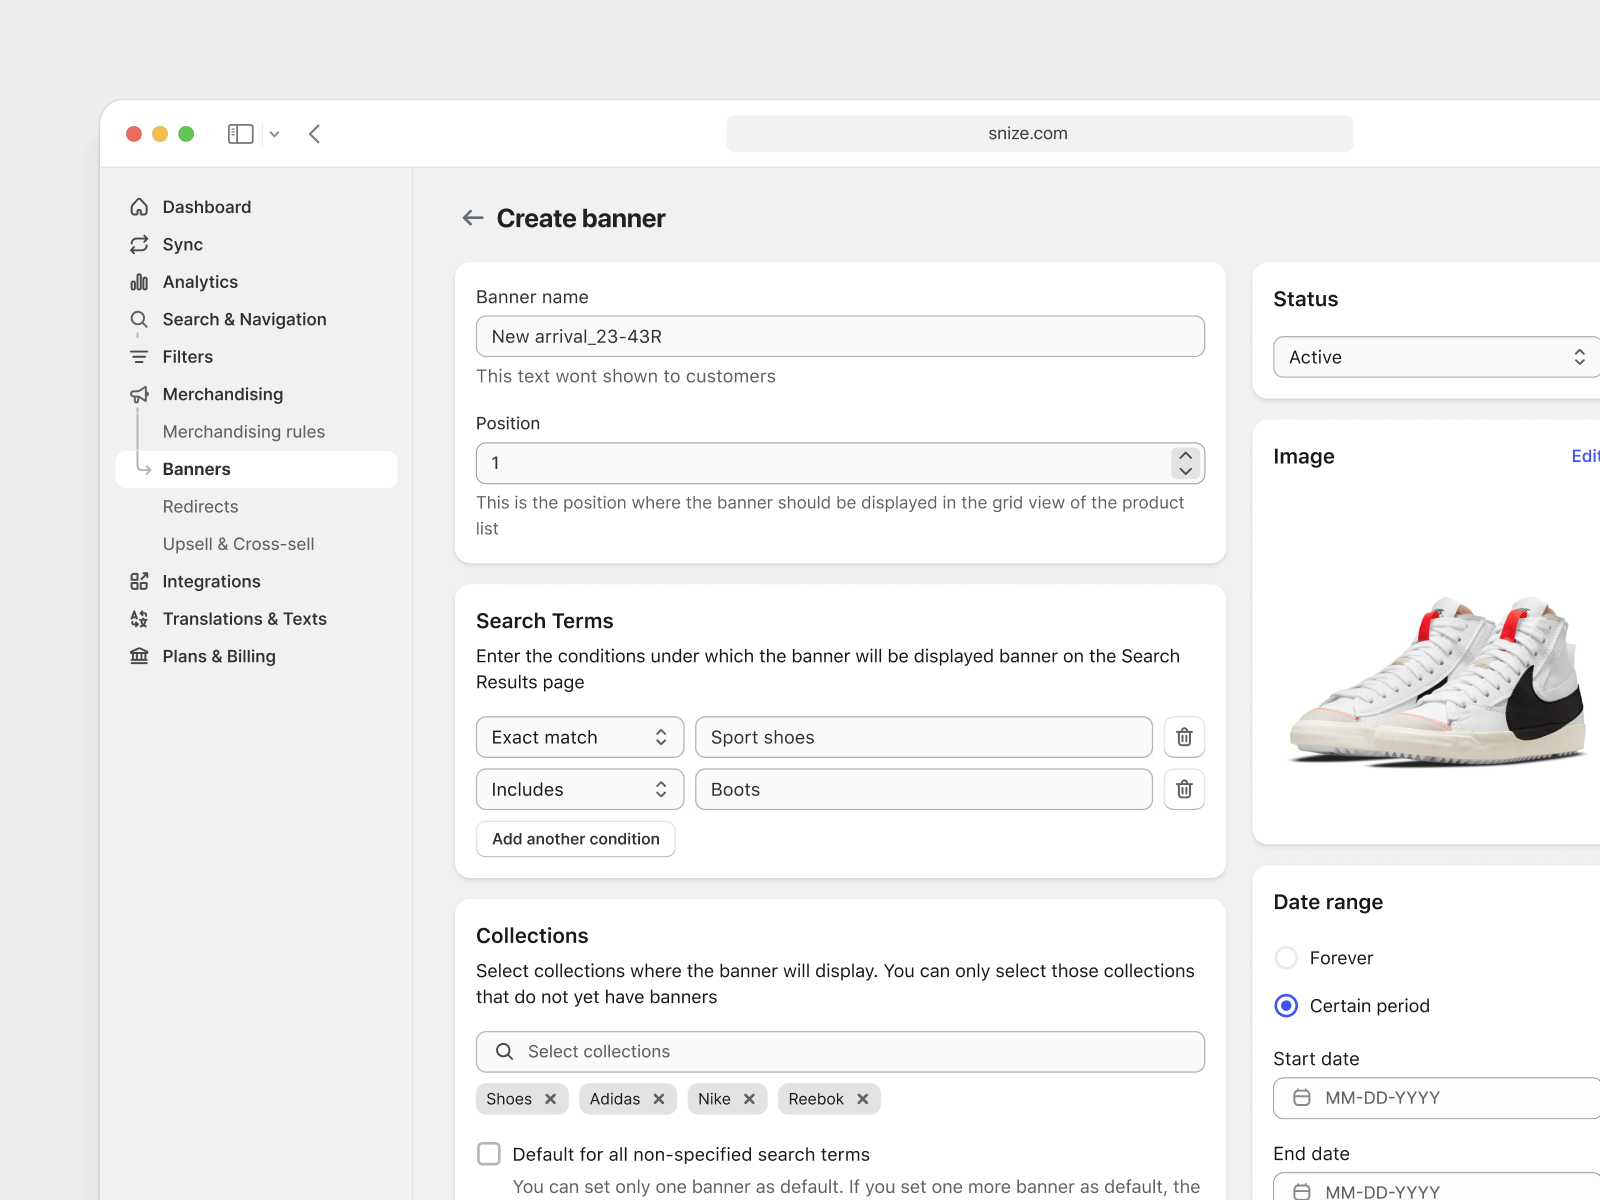The height and width of the screenshot is (1200, 1600).
Task: Remove the Adidas collection tag
Action: [x=659, y=1099]
